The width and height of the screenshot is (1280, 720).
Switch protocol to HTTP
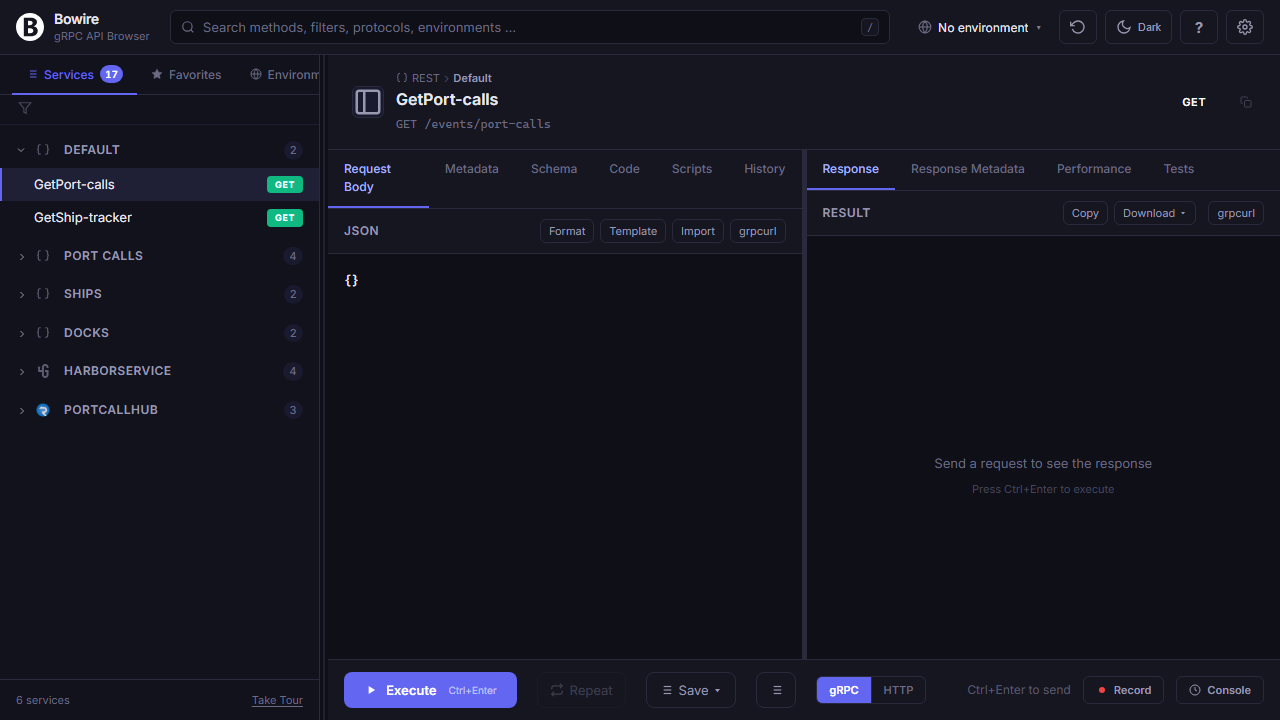click(x=898, y=690)
